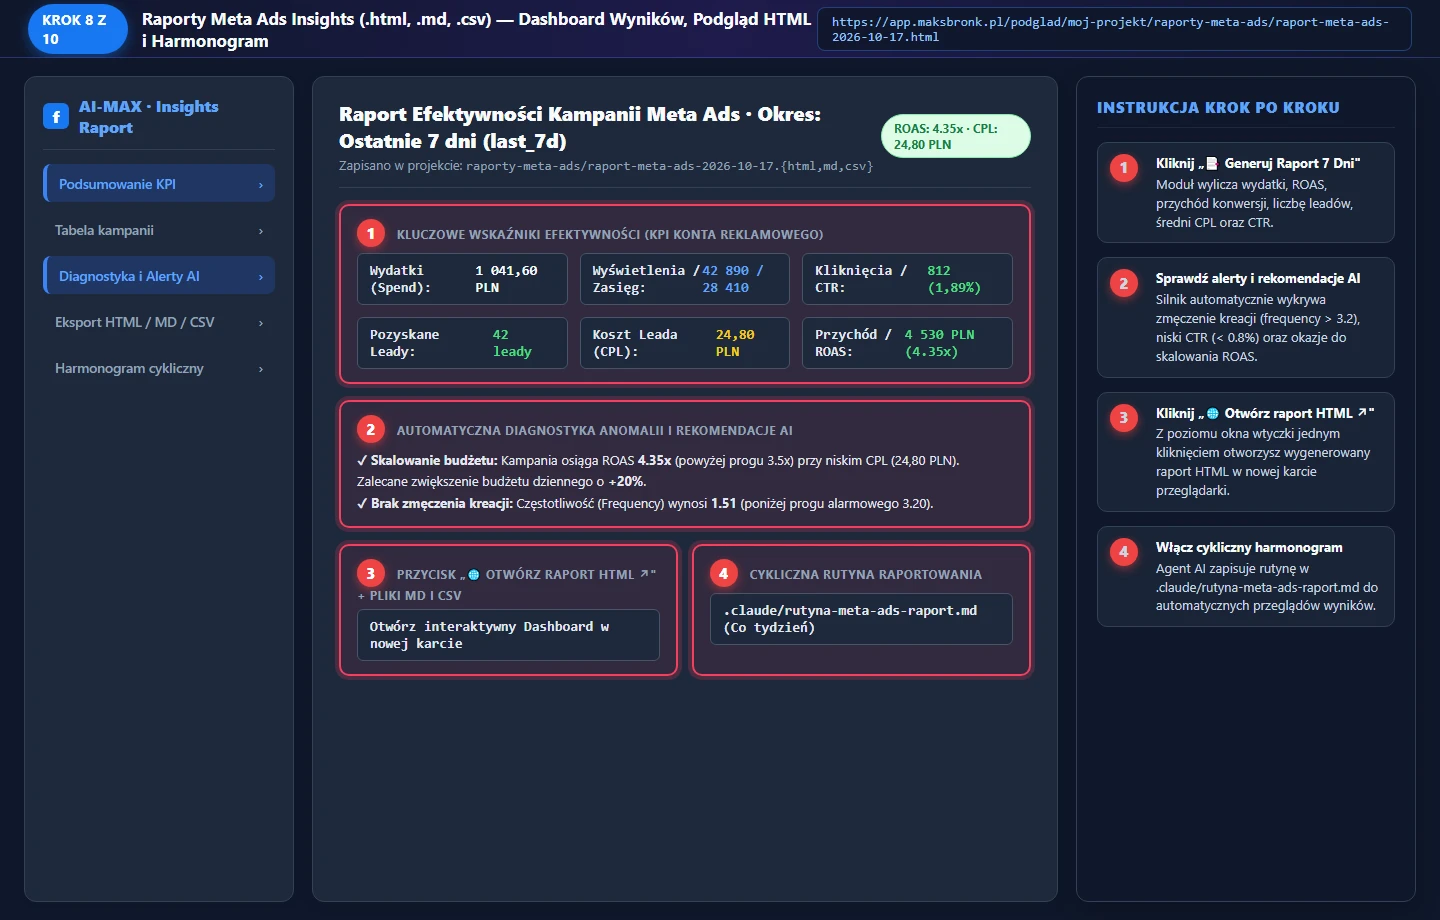Image resolution: width=1440 pixels, height=920 pixels.
Task: Select the Pozyskane Leady KPI card
Action: point(462,343)
